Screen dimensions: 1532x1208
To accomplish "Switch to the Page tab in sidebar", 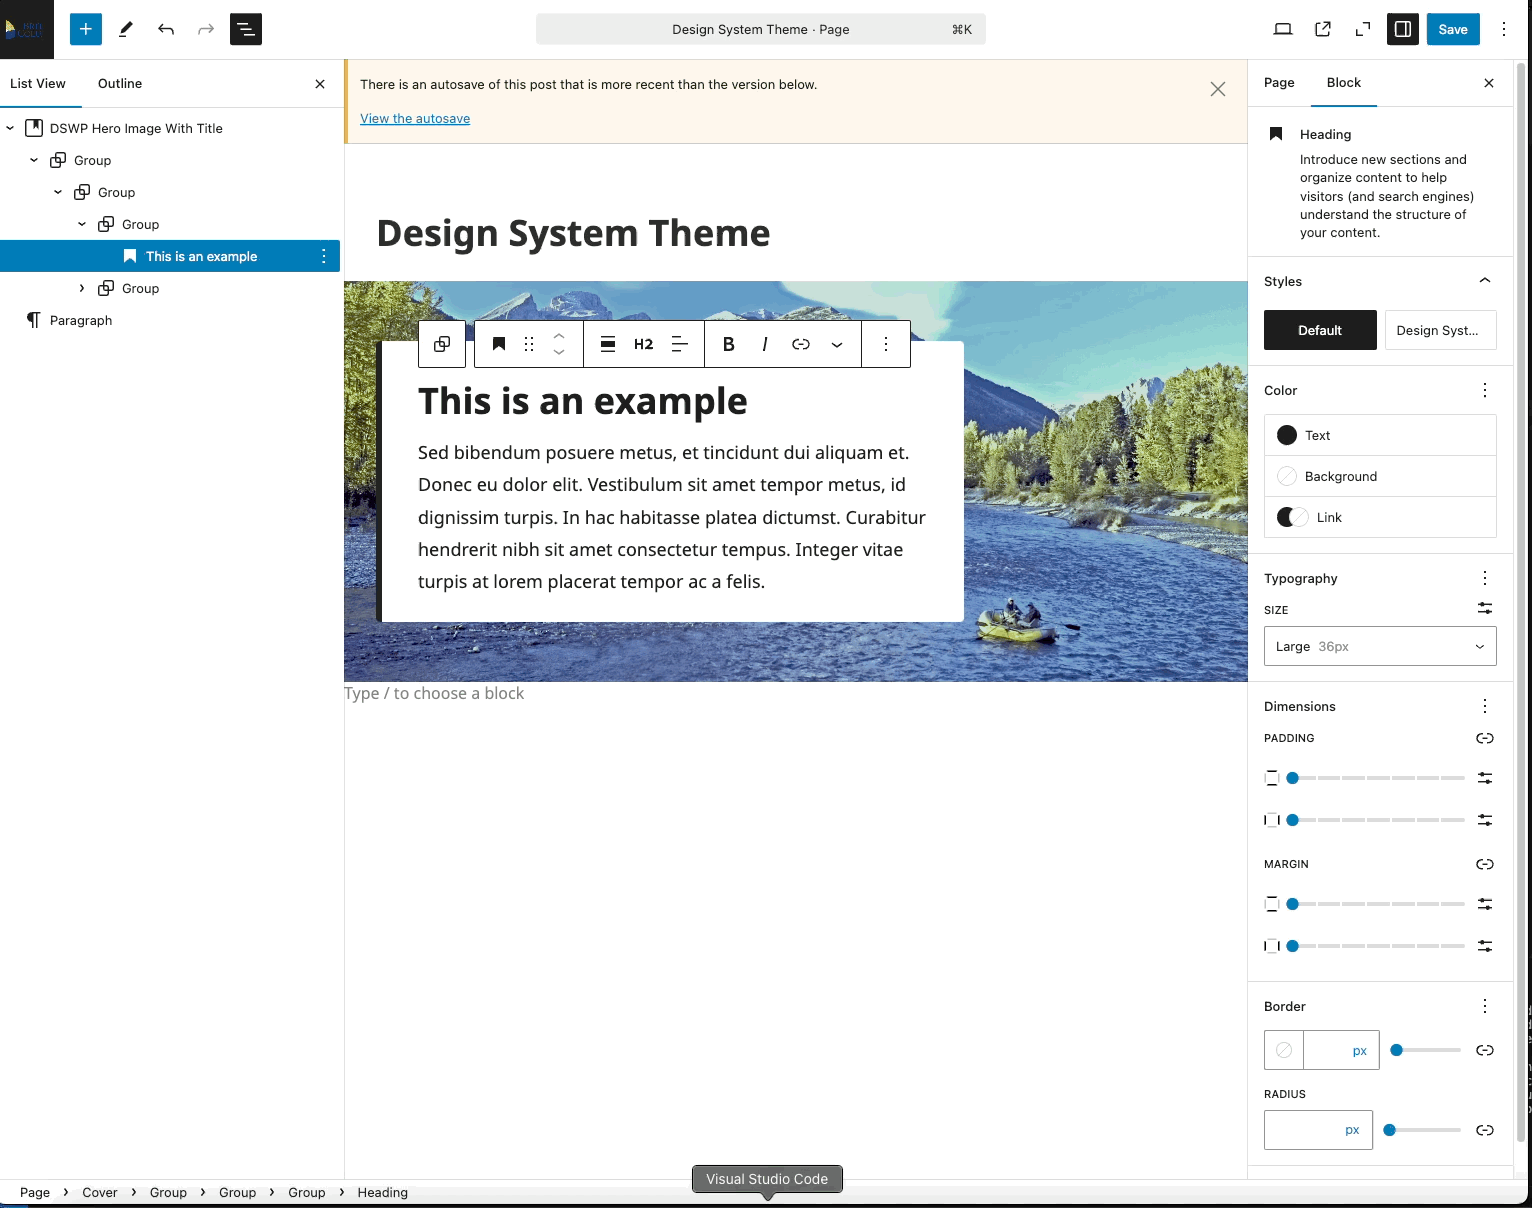I will point(1279,83).
